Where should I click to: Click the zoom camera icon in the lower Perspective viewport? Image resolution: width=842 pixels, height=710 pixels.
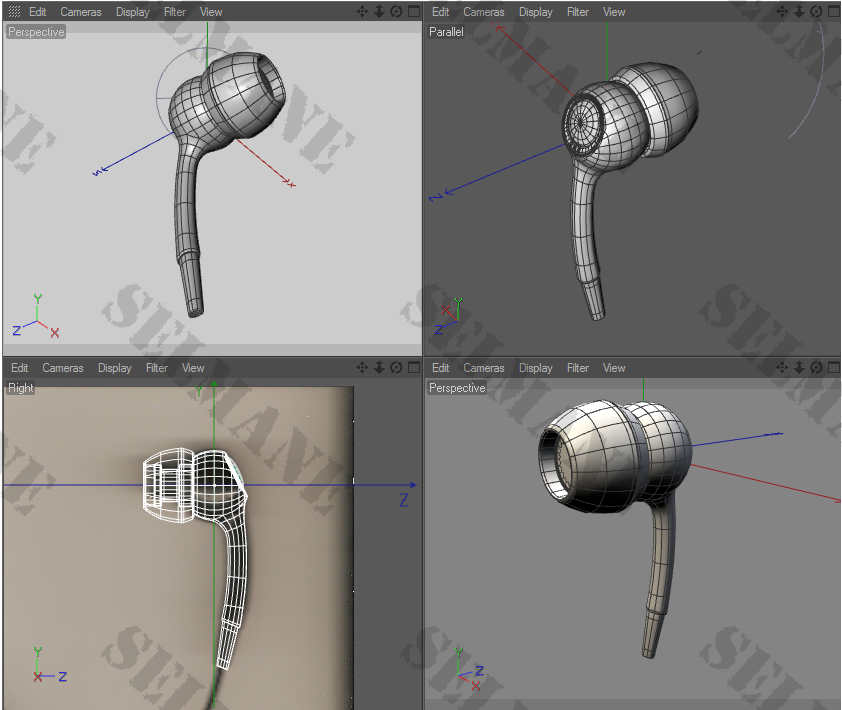(799, 367)
